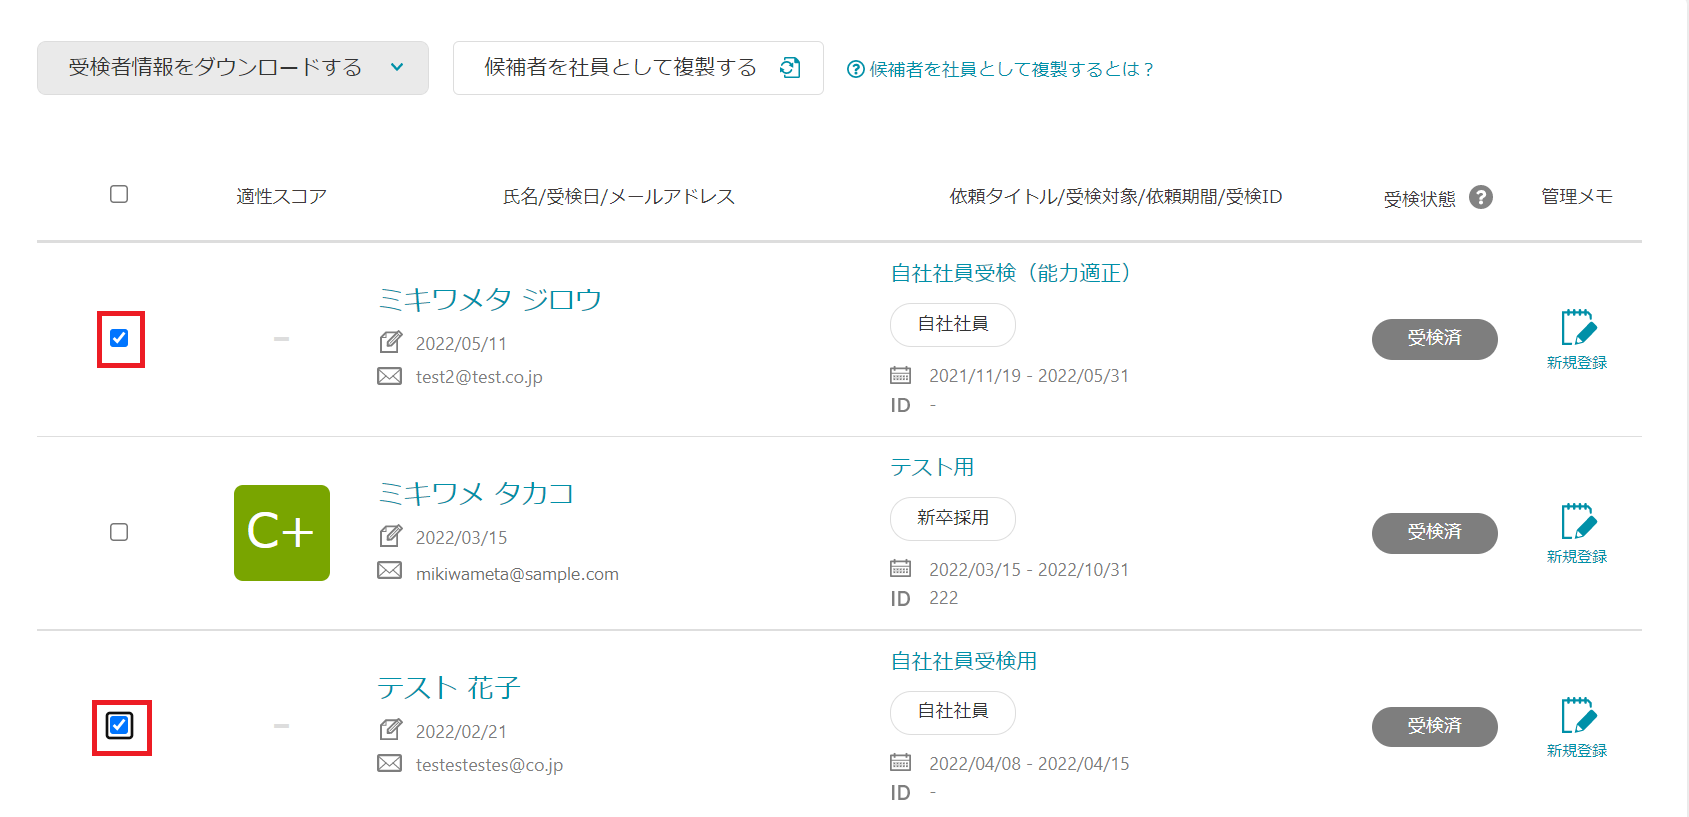
Task: Click the duplicate icon on 候補者を社員として複製する
Action: coord(790,67)
